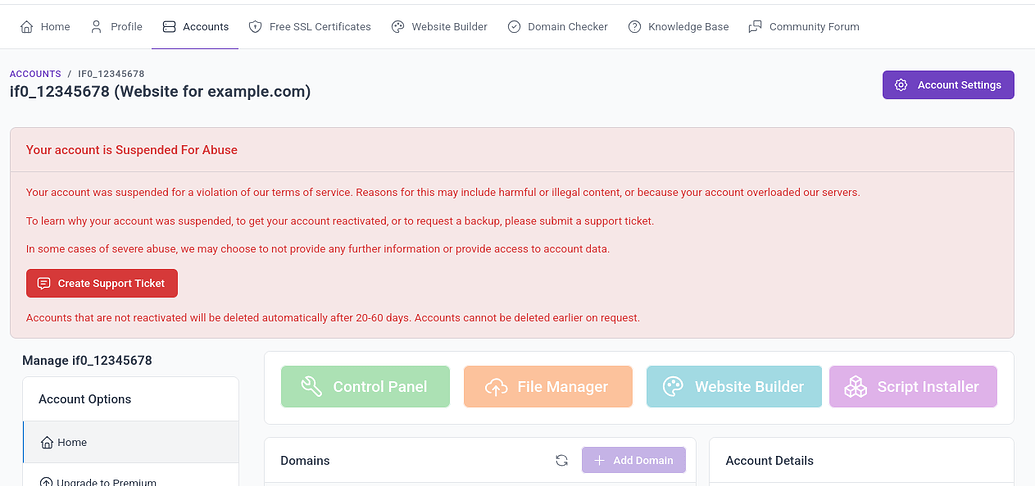Select Upgrade to Premium in the sidebar
This screenshot has height=486, width=1035.
click(x=131, y=477)
